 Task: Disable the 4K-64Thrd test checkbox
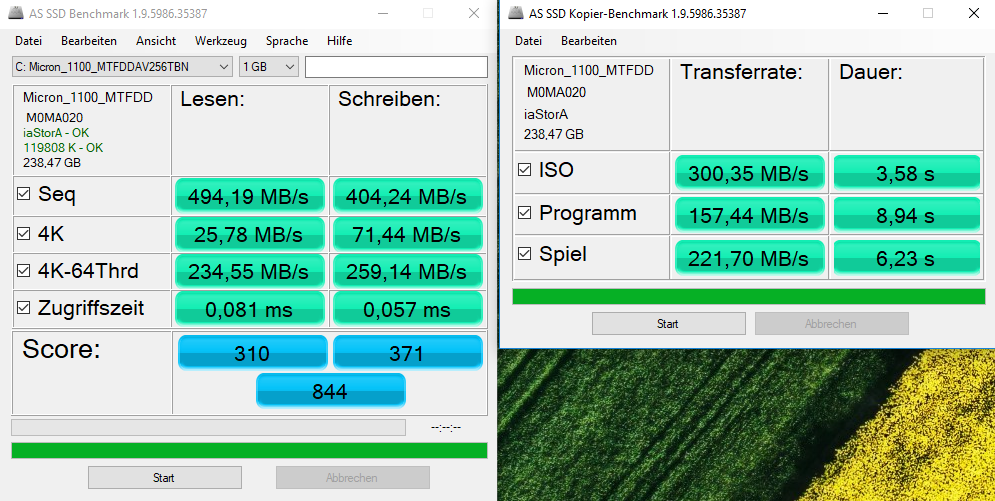click(23, 271)
